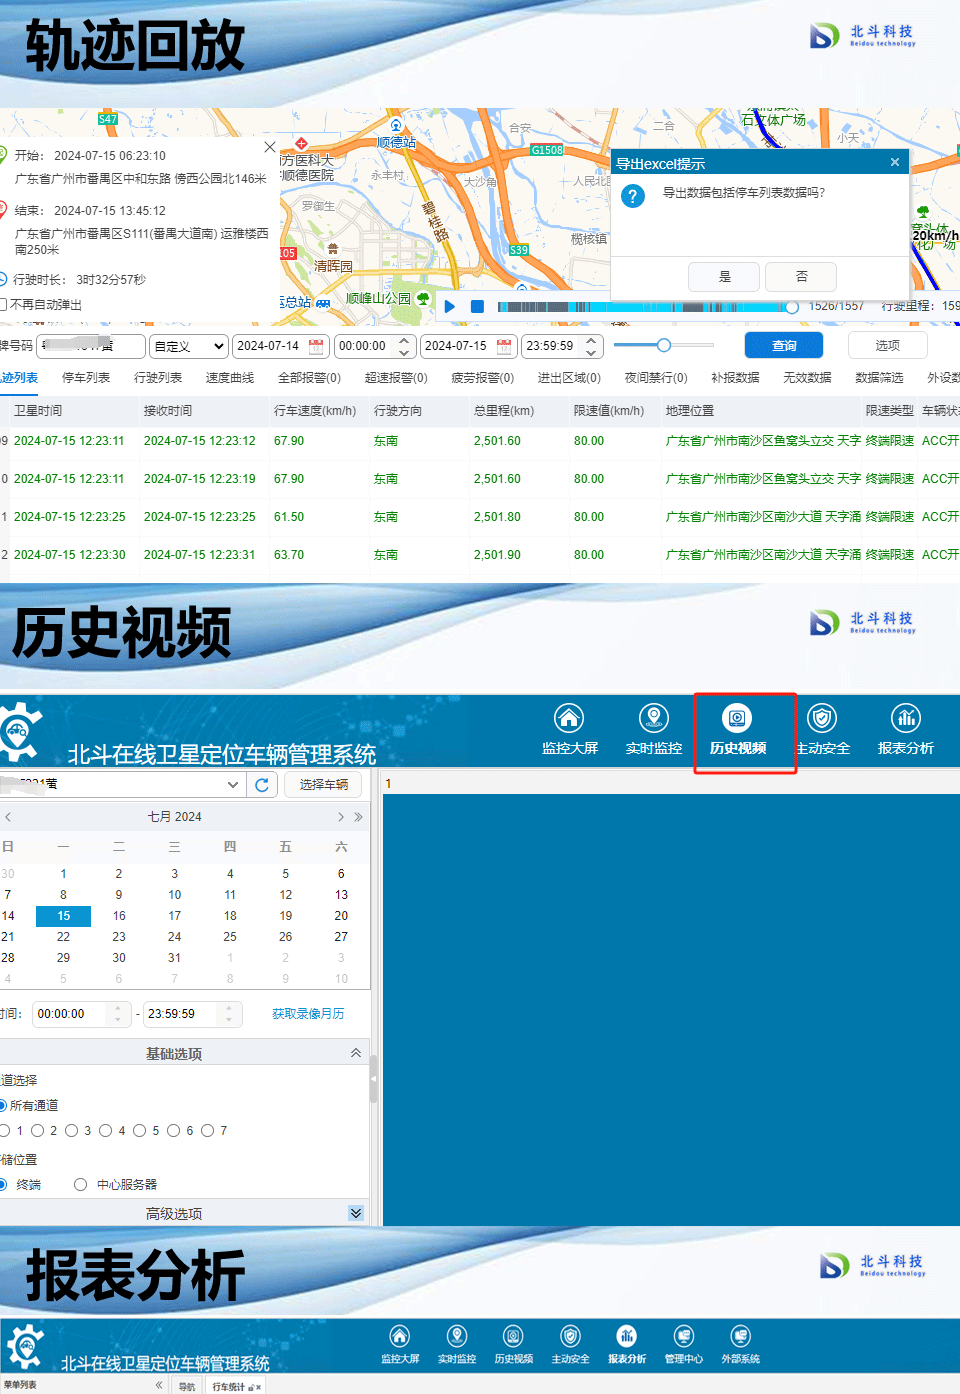Open the 自定义 time range dropdown
This screenshot has width=960, height=1394.
pyautogui.click(x=188, y=346)
